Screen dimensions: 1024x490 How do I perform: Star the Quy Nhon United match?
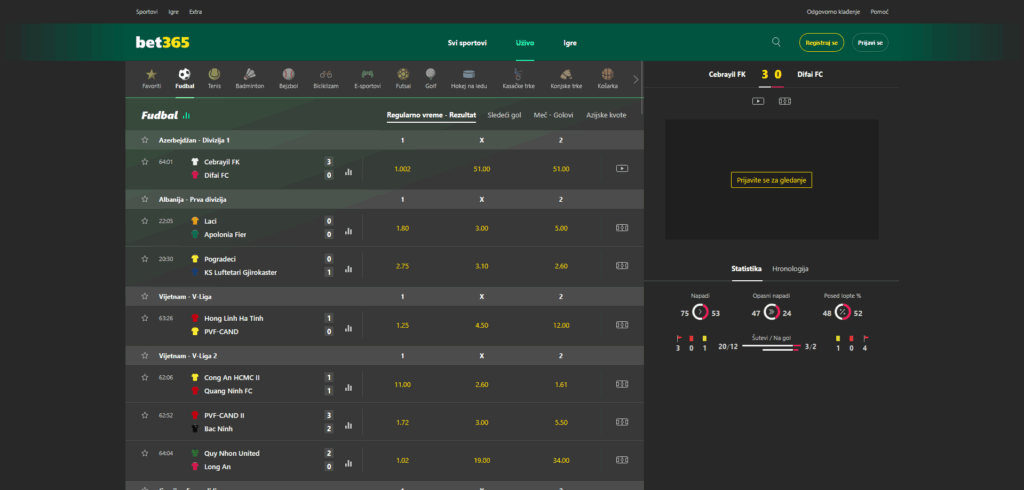coord(145,453)
